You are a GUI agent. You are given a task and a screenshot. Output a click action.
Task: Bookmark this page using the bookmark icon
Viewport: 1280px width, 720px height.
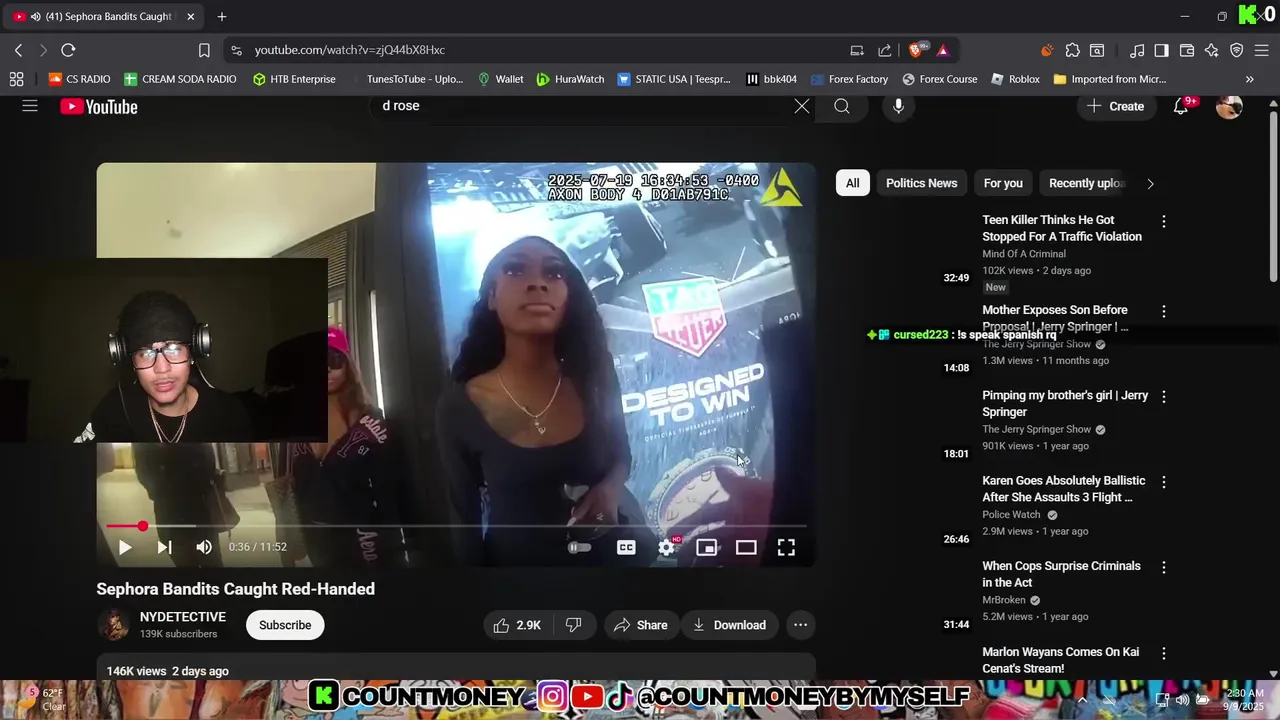pos(204,50)
